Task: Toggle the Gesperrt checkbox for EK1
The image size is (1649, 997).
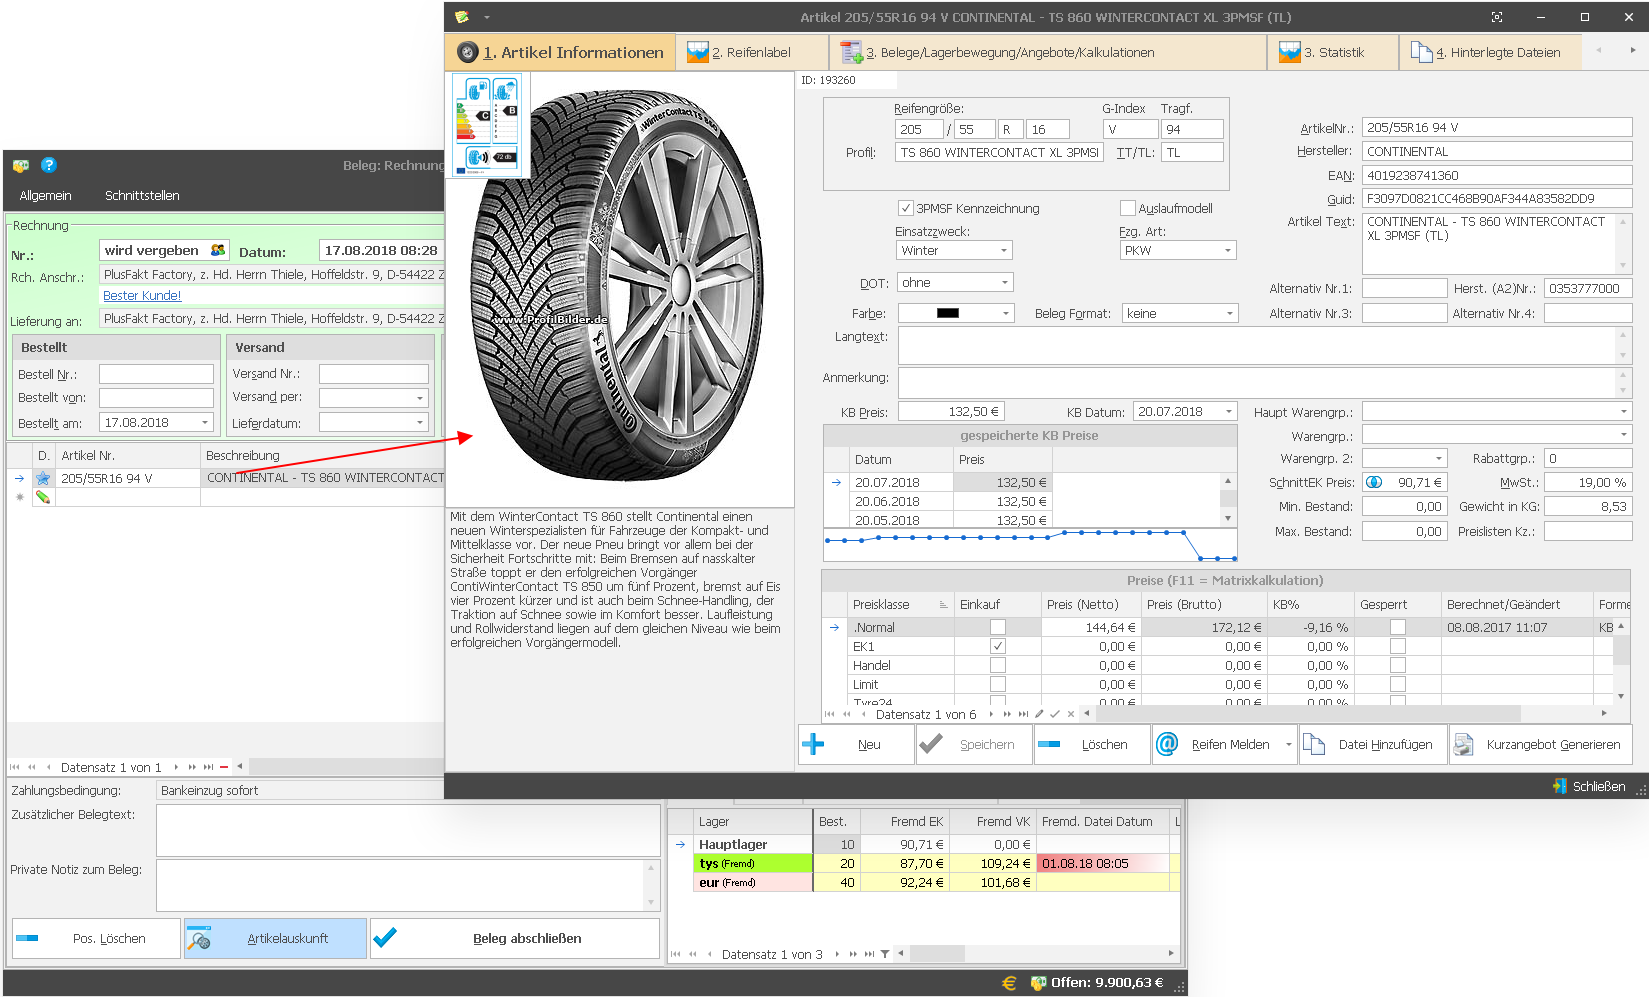Action: 1397,646
